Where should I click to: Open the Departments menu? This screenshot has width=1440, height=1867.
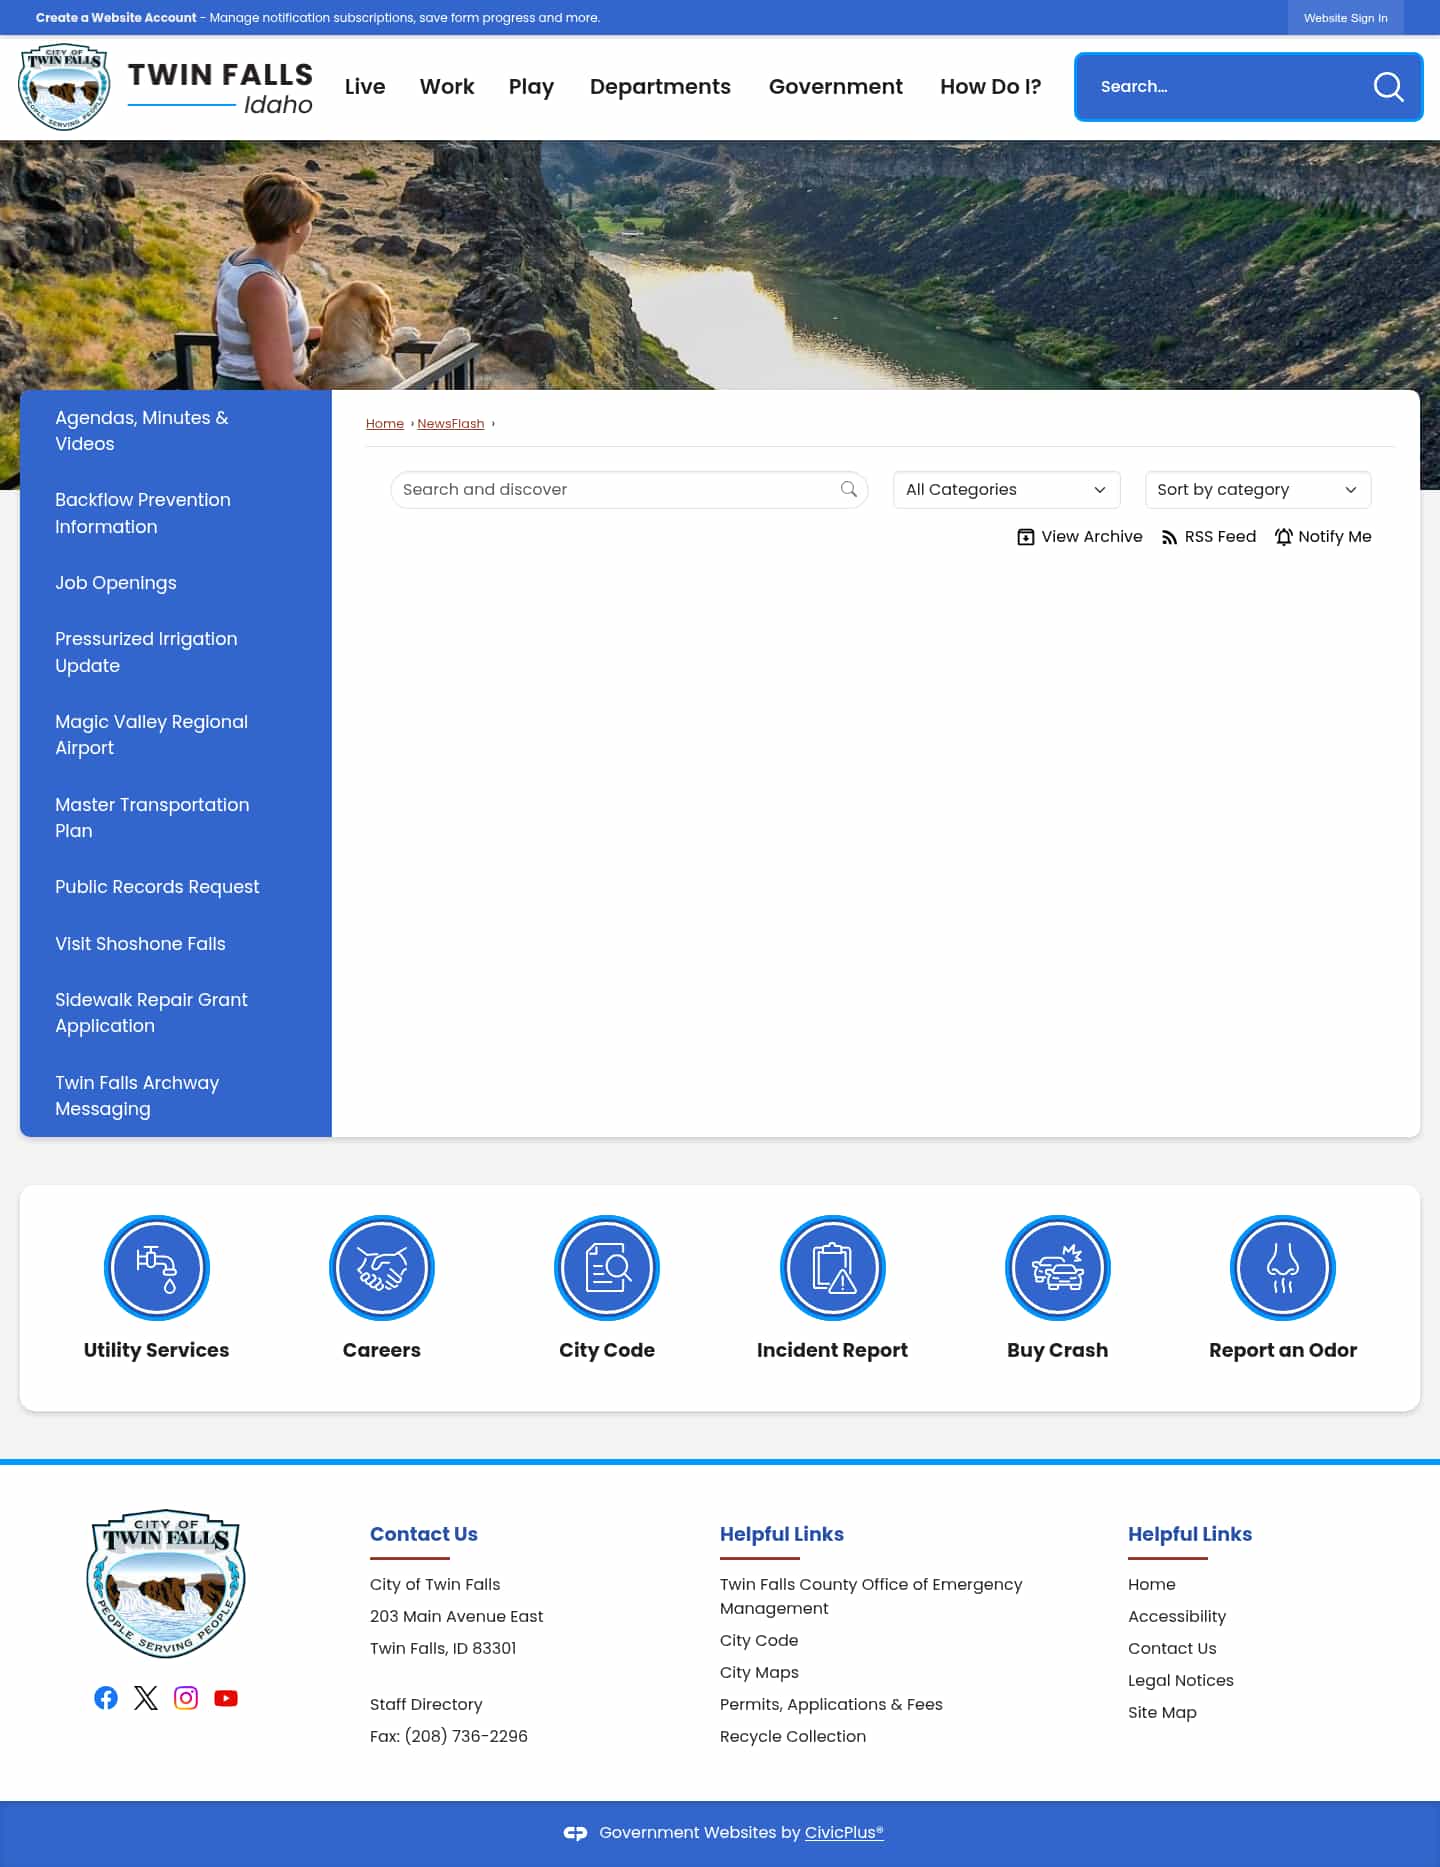coord(660,87)
